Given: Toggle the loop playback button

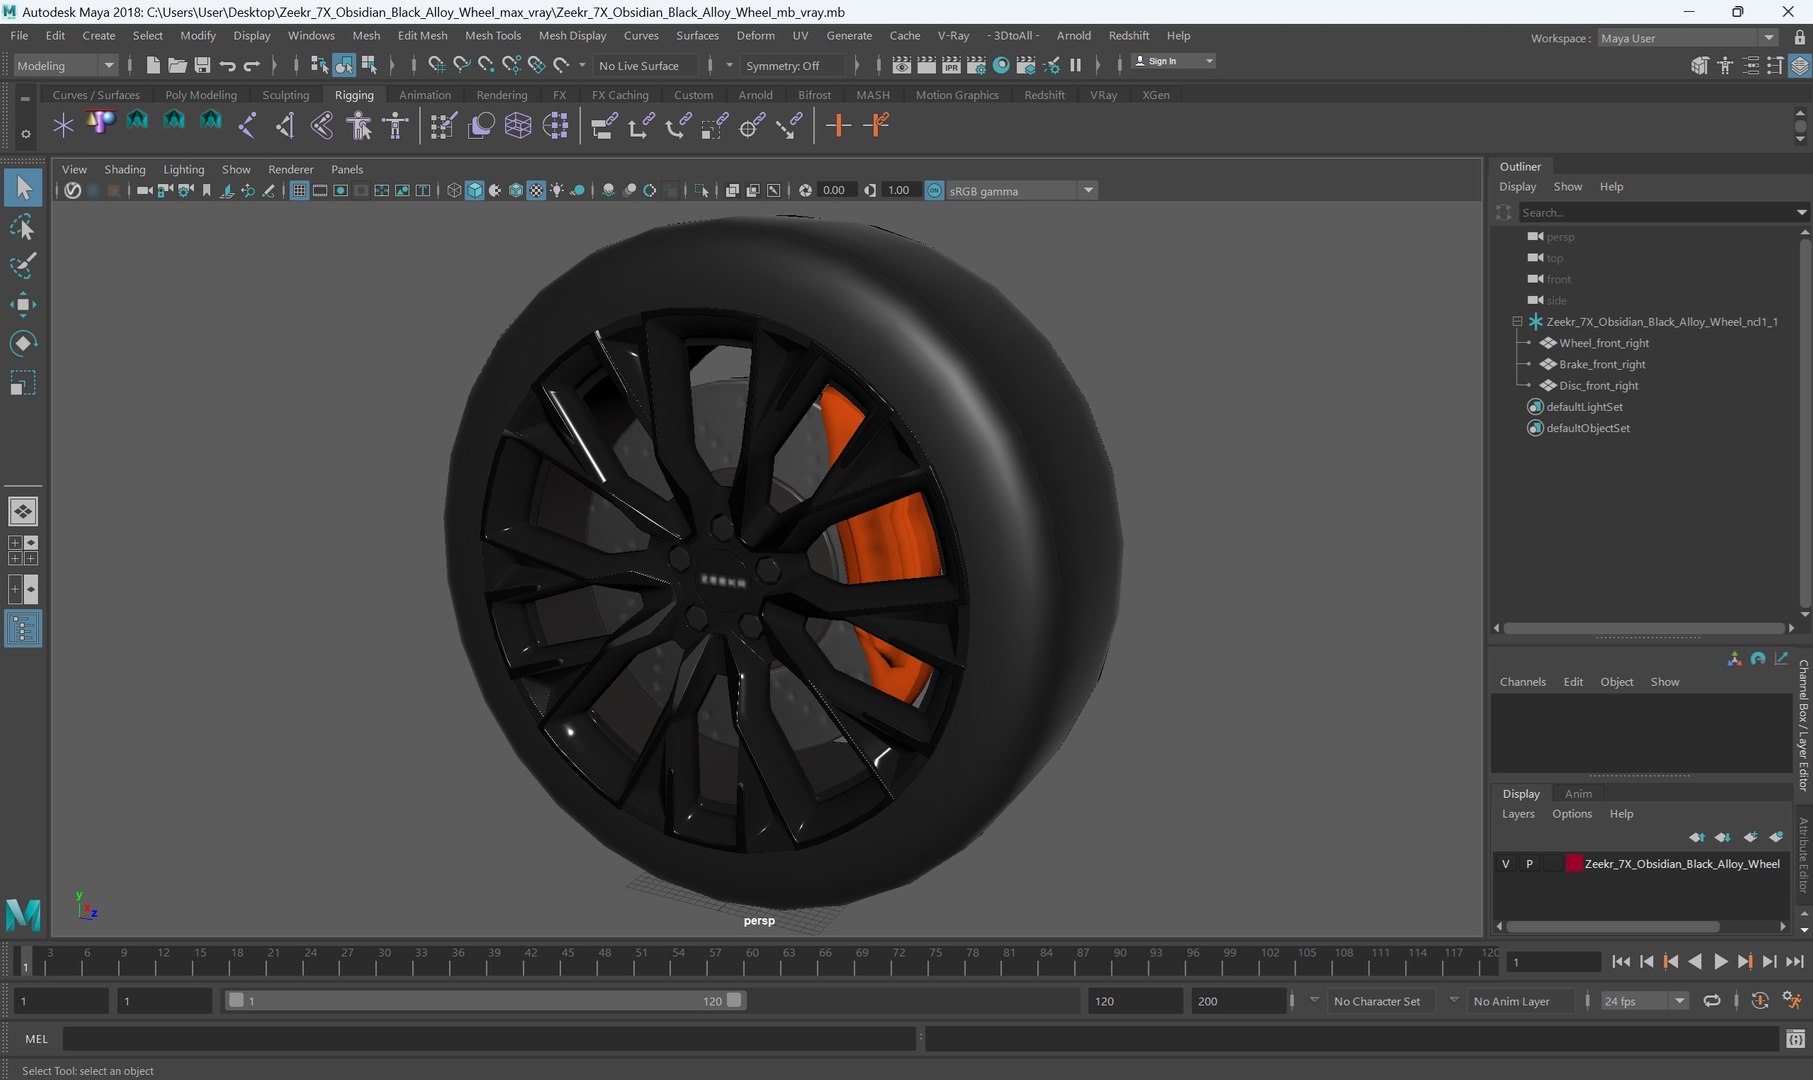Looking at the screenshot, I should [x=1712, y=1000].
